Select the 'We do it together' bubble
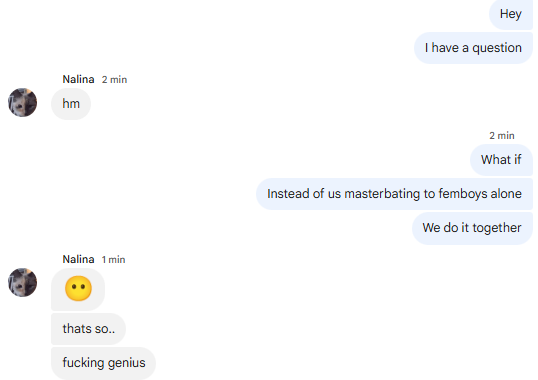This screenshot has width=538, height=380. tap(472, 228)
